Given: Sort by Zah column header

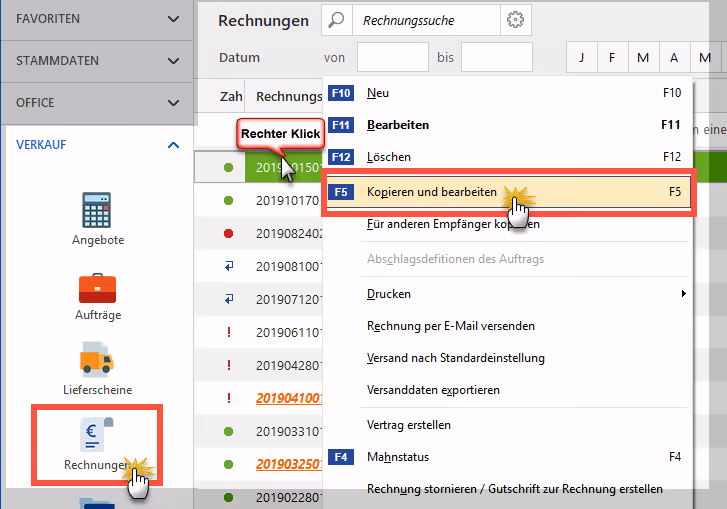Looking at the screenshot, I should 231,96.
